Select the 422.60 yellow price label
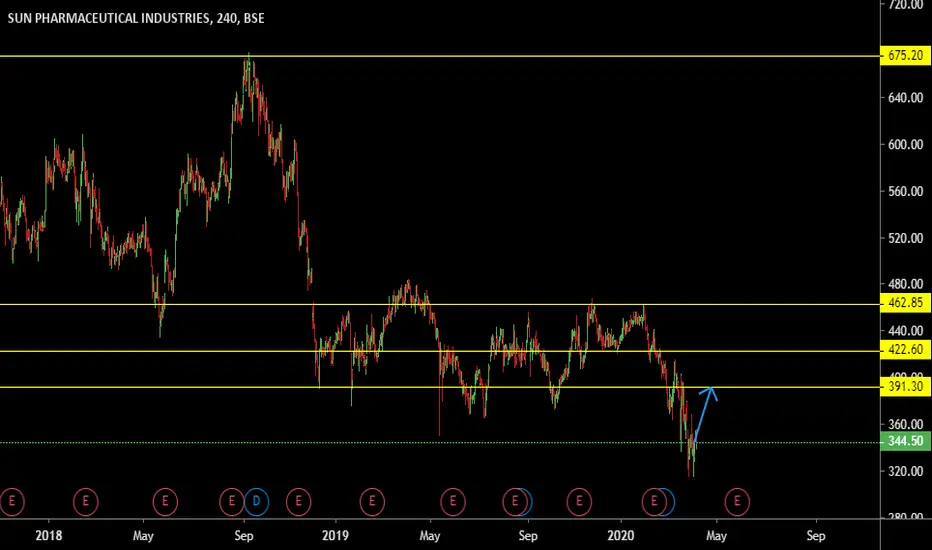 pyautogui.click(x=905, y=350)
